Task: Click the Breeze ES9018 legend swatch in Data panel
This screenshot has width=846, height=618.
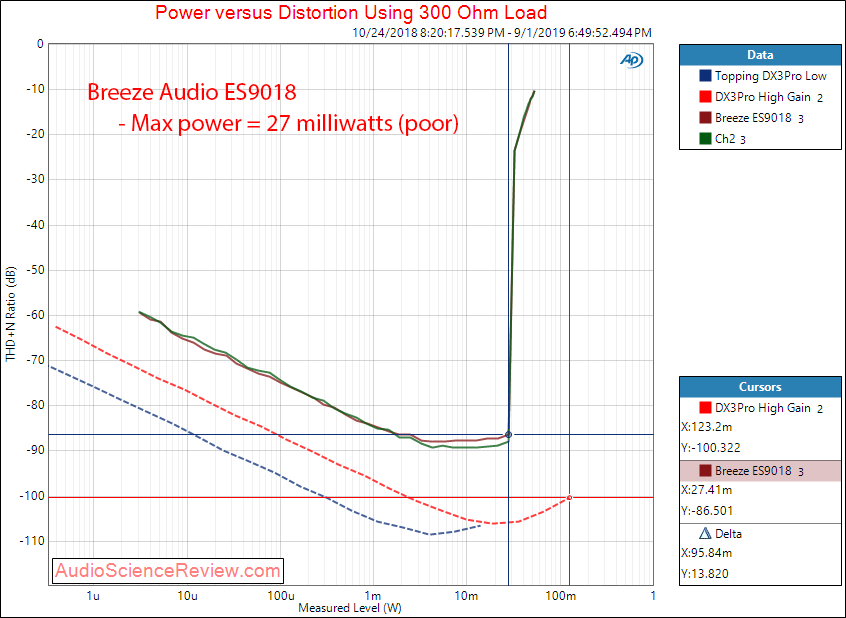Action: pos(705,118)
